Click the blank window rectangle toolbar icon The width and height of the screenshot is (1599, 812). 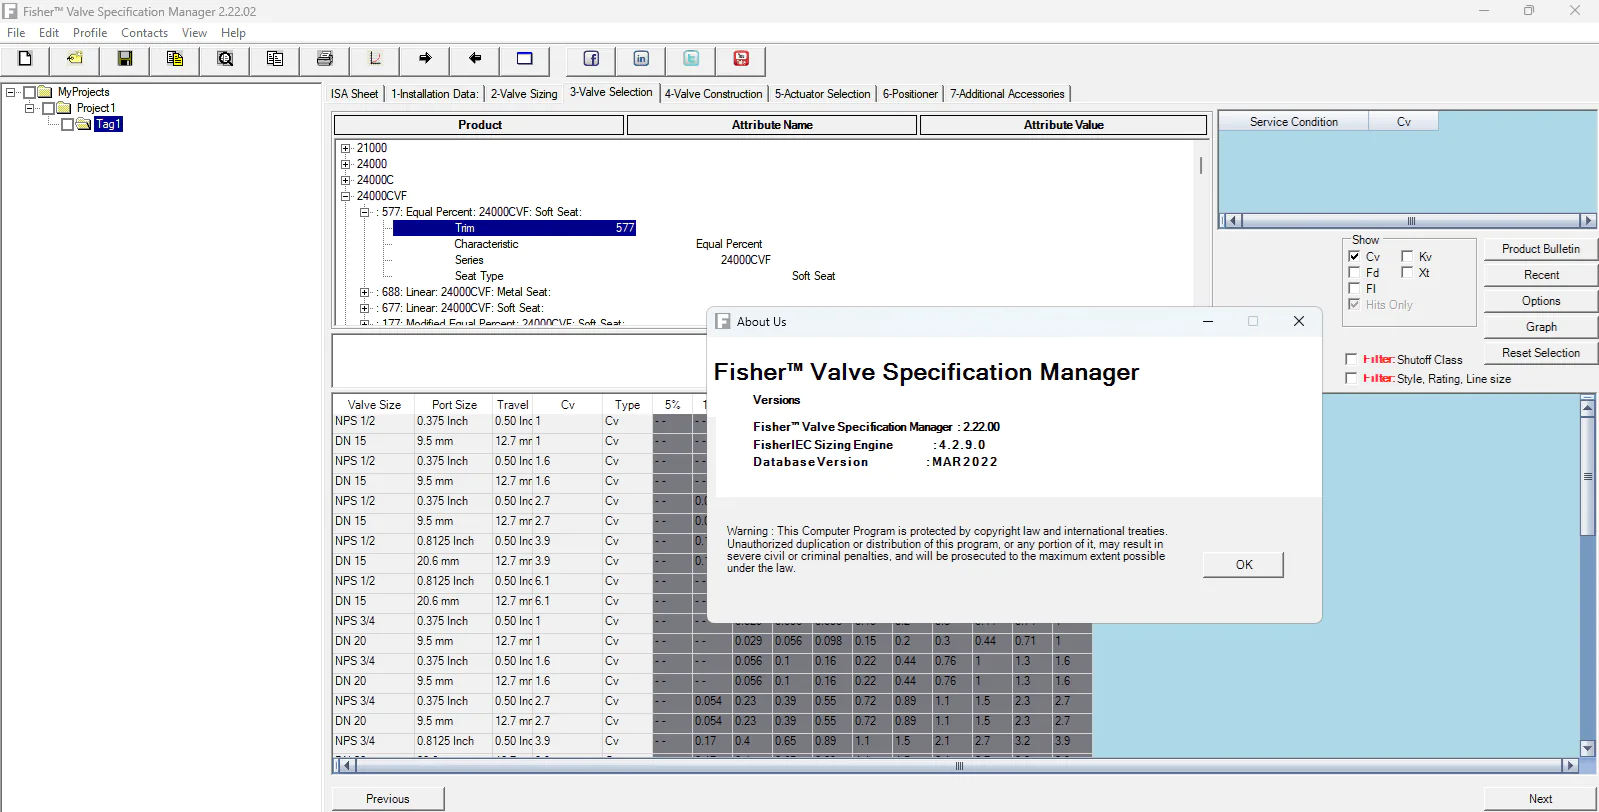pos(525,59)
